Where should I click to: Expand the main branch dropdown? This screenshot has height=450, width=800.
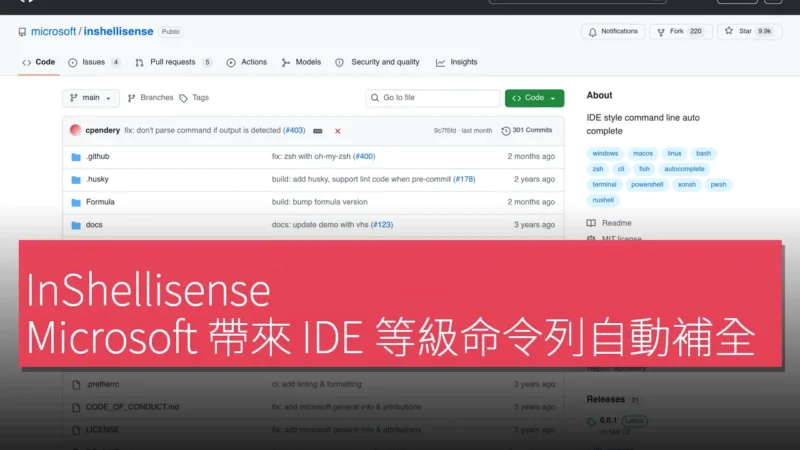[91, 98]
